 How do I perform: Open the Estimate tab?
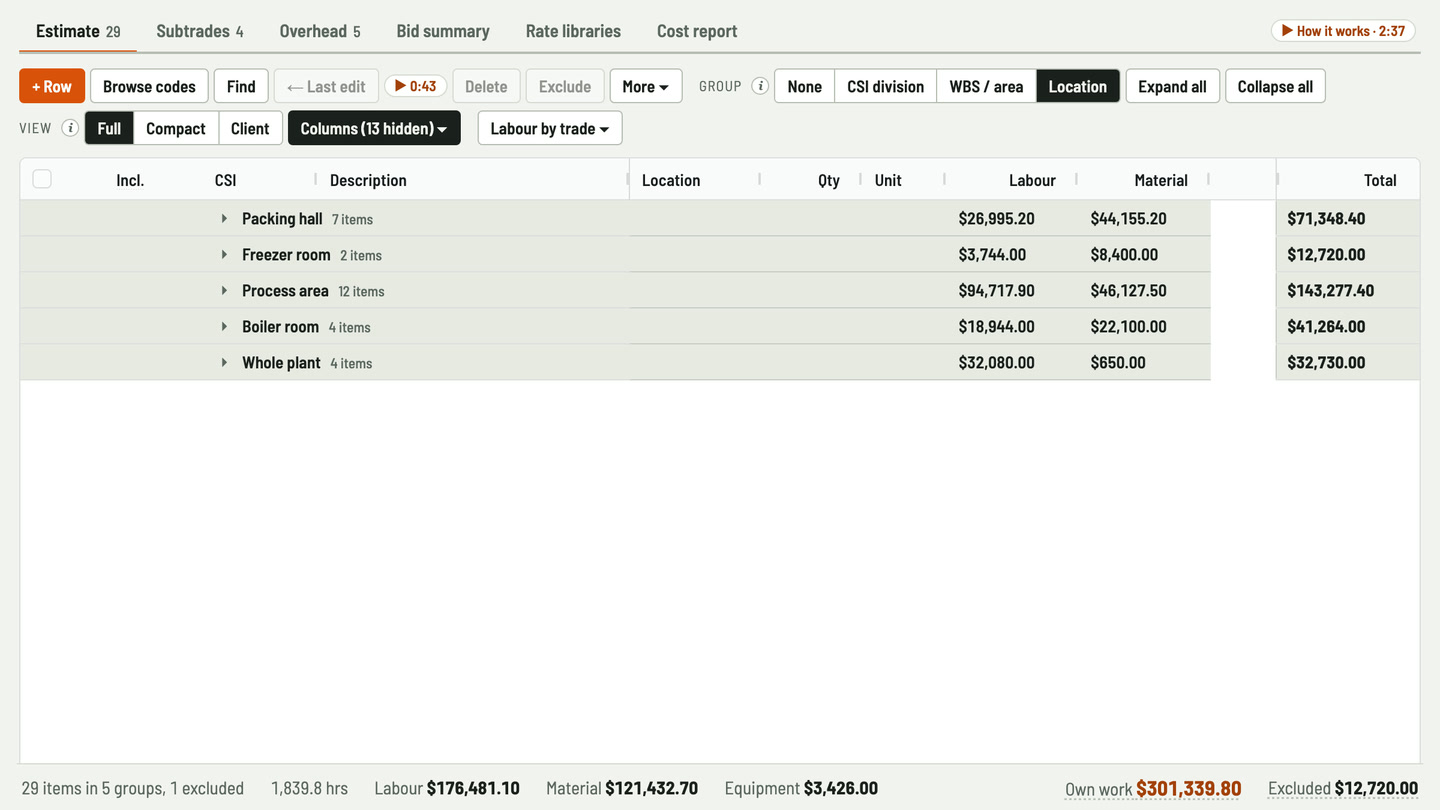pos(78,31)
